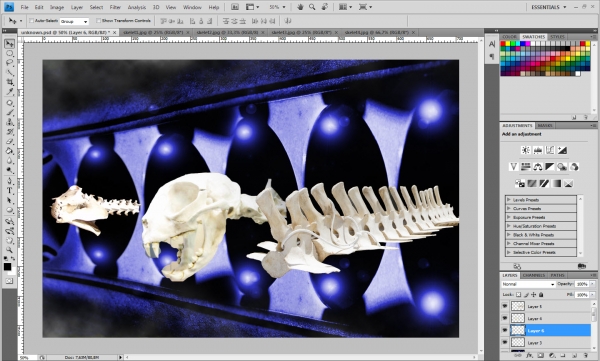Open layer styles fx menu
600x361 pixels.
point(529,356)
